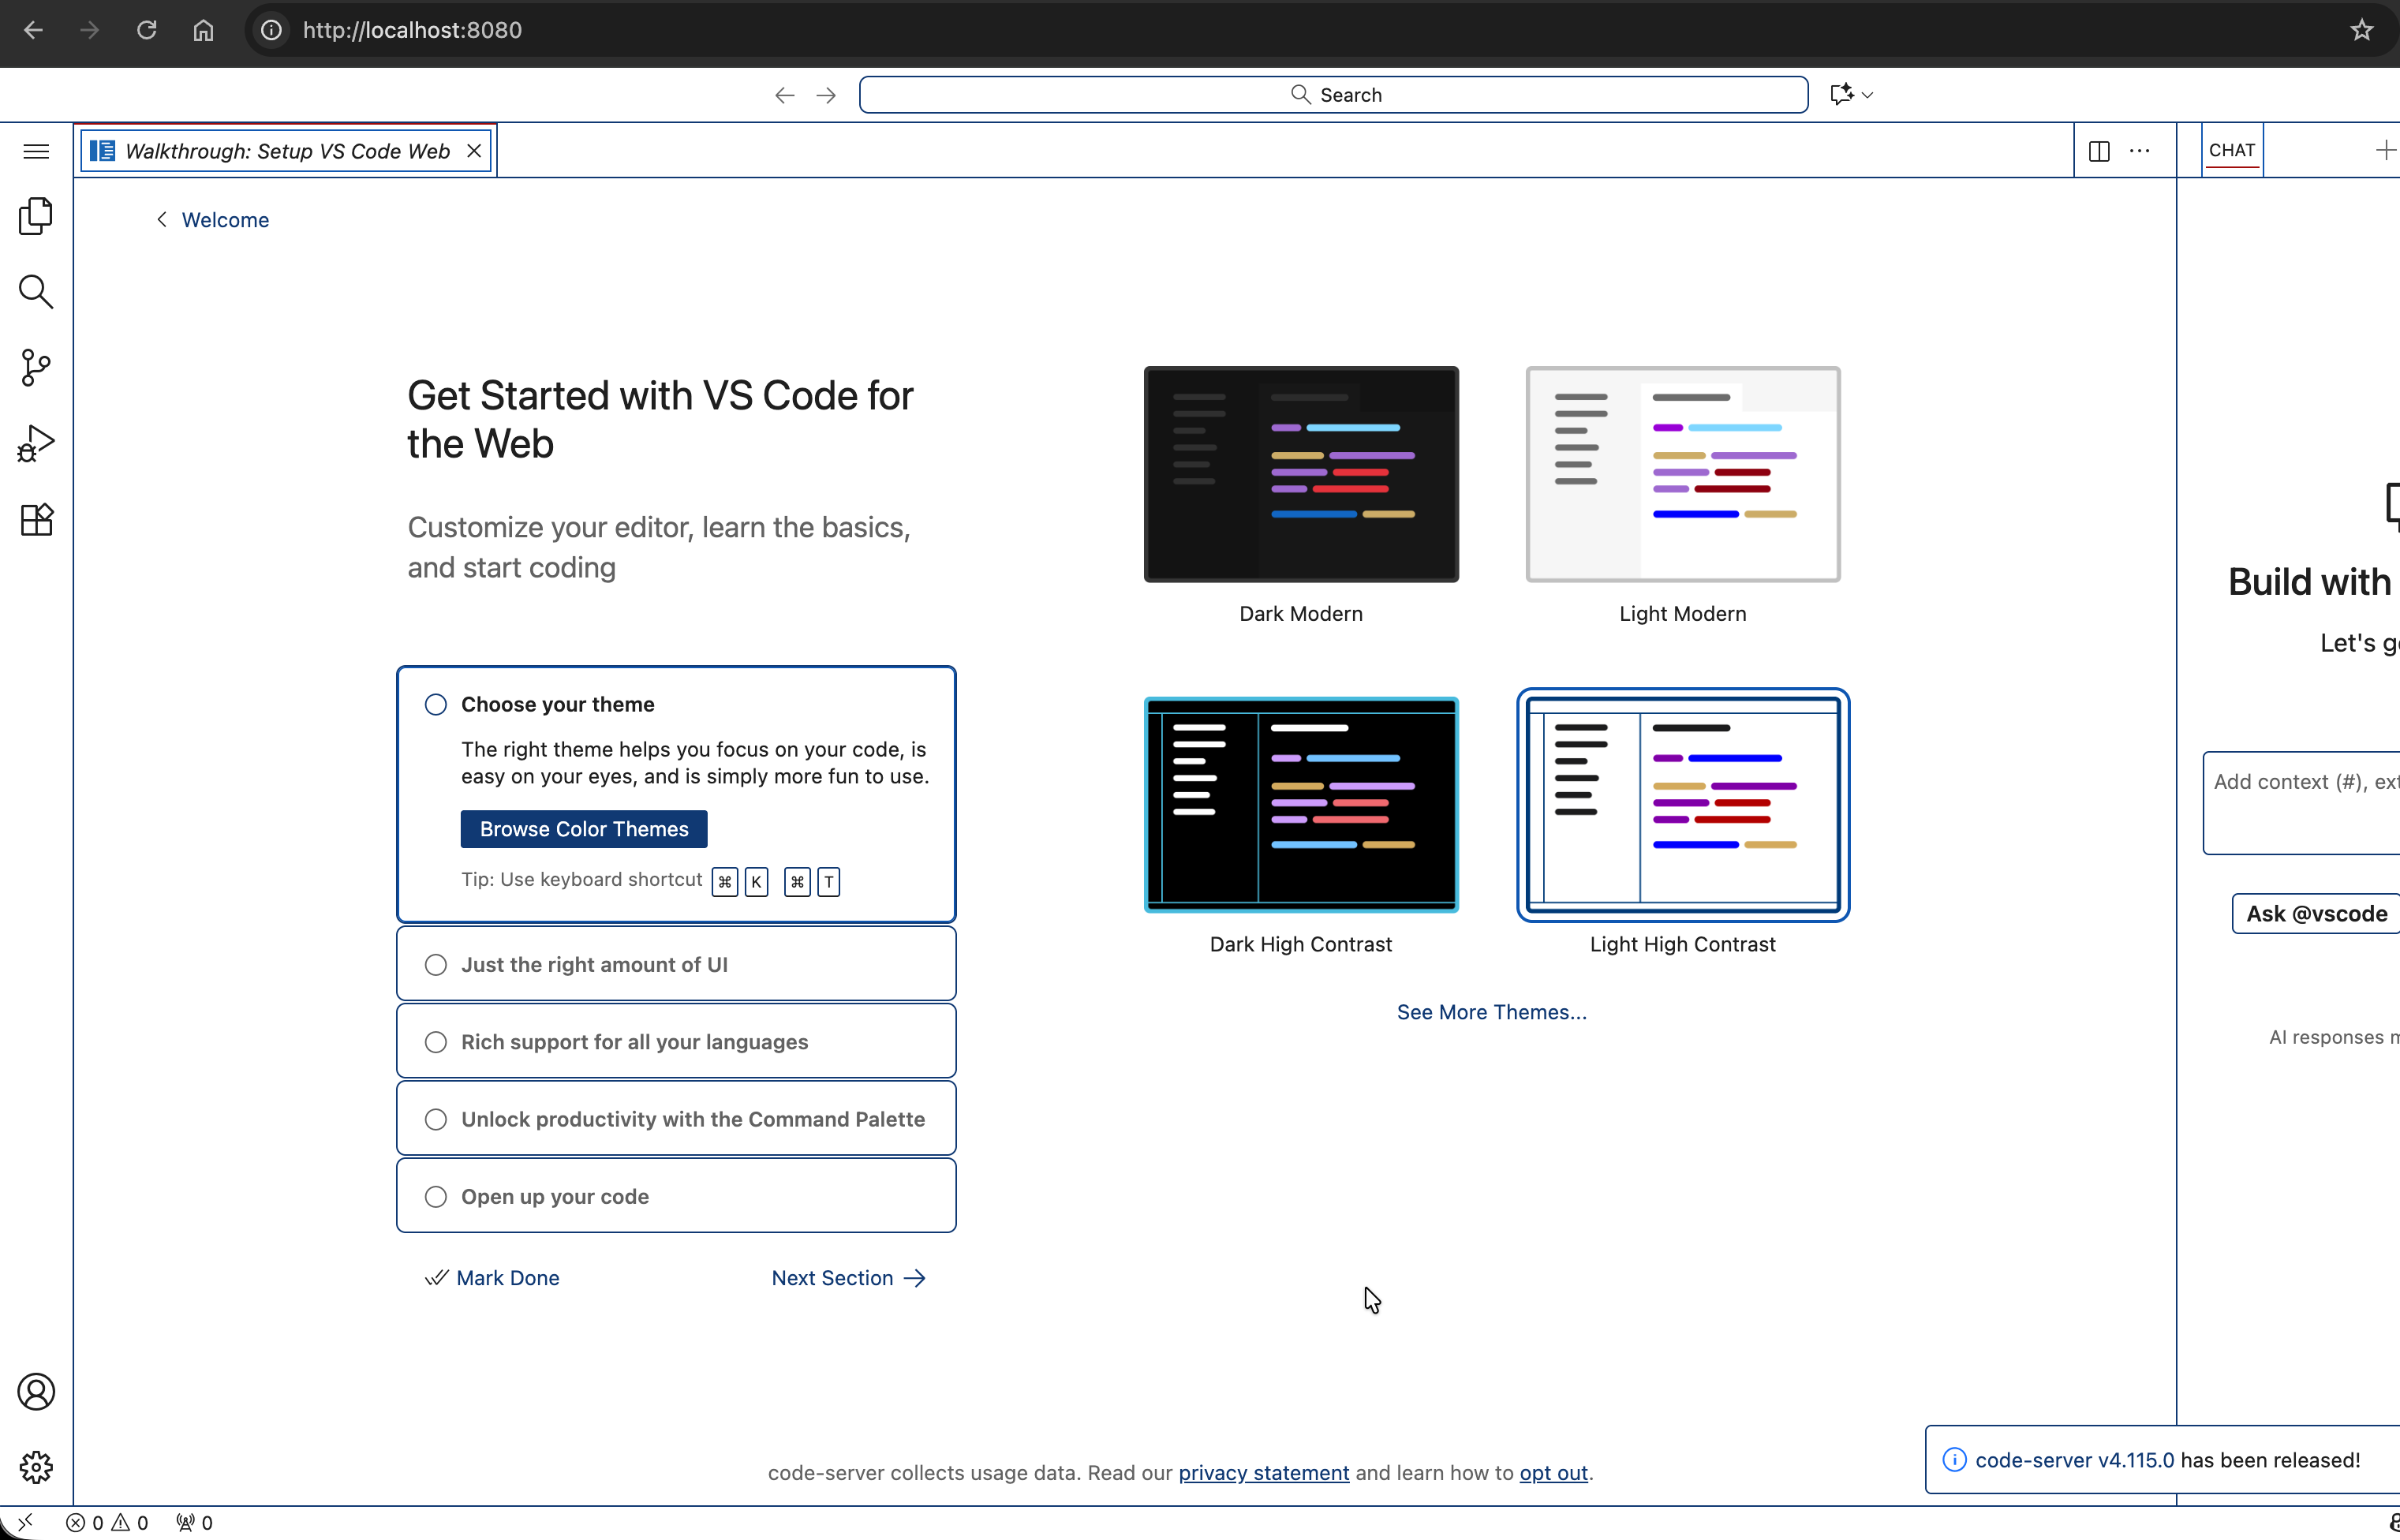The width and height of the screenshot is (2400, 1540).
Task: Open the hamburger application menu
Action: pos(35,151)
